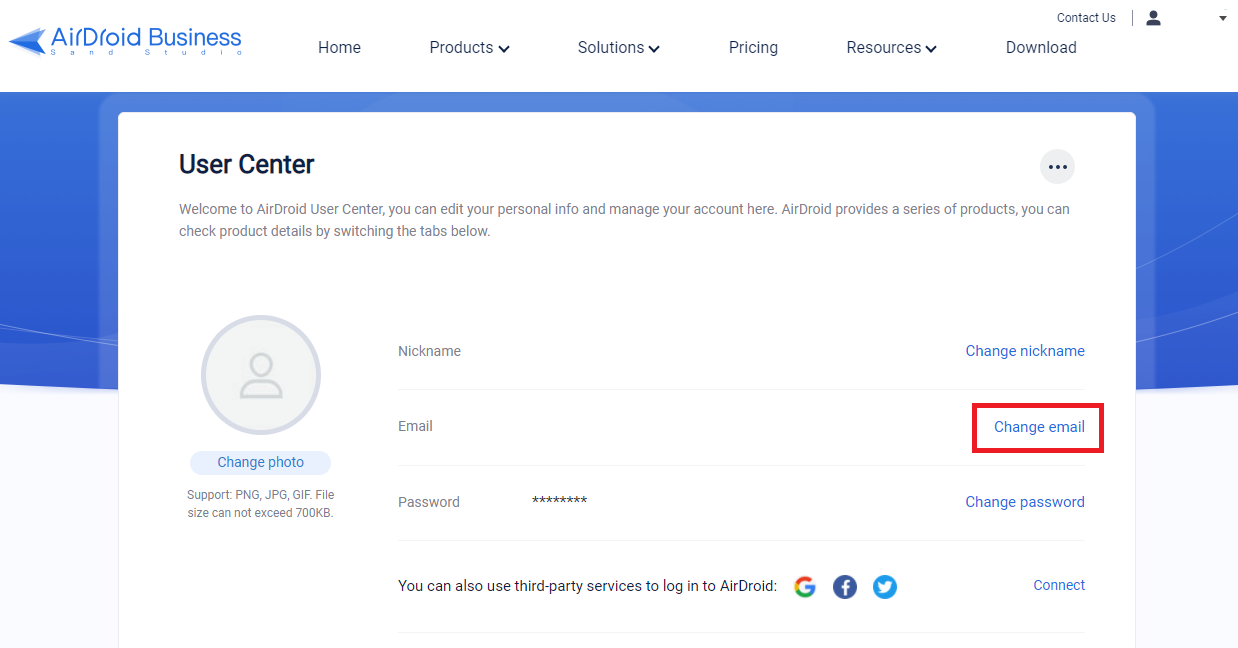Screen dimensions: 1238x648
Task: Click the Change photo button
Action: [x=261, y=462]
